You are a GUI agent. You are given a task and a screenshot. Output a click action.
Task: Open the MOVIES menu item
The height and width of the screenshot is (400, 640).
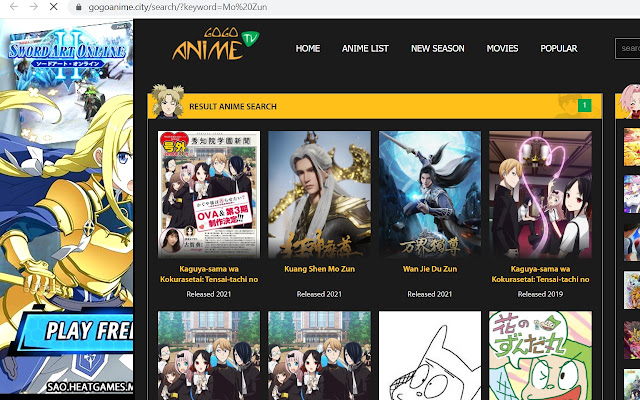point(502,49)
